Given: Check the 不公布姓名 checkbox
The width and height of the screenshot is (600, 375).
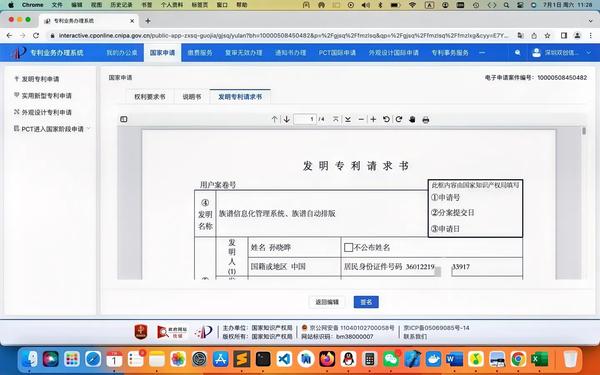Looking at the screenshot, I should pyautogui.click(x=348, y=248).
